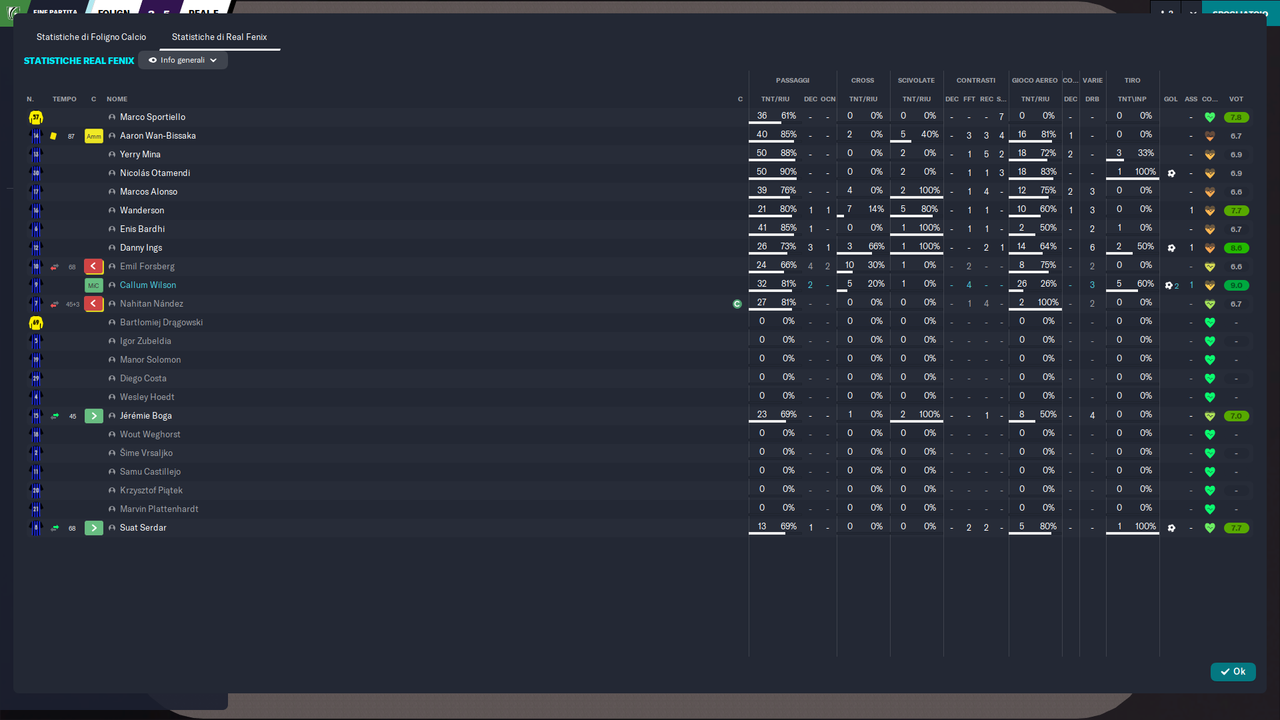Open Aaron Wan-Bissaka's player name
This screenshot has width=1280, height=720.
(158, 136)
